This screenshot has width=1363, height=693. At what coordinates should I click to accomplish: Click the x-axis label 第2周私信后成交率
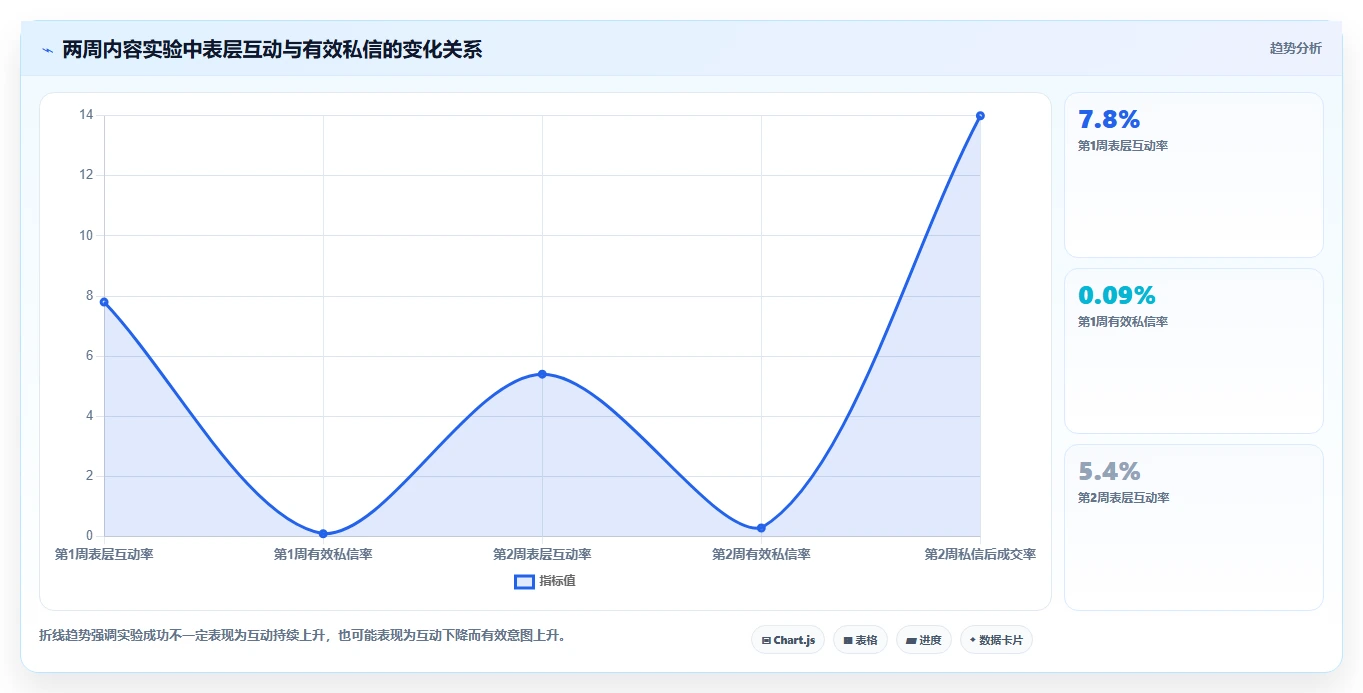pos(980,554)
